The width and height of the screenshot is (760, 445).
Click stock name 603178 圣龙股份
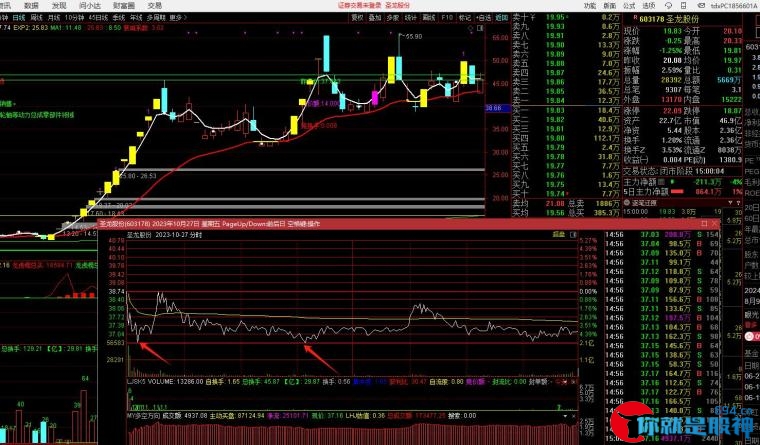[669, 19]
